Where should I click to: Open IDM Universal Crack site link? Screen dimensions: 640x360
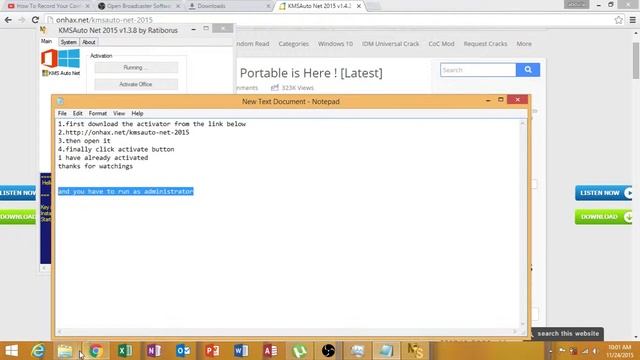tap(390, 44)
